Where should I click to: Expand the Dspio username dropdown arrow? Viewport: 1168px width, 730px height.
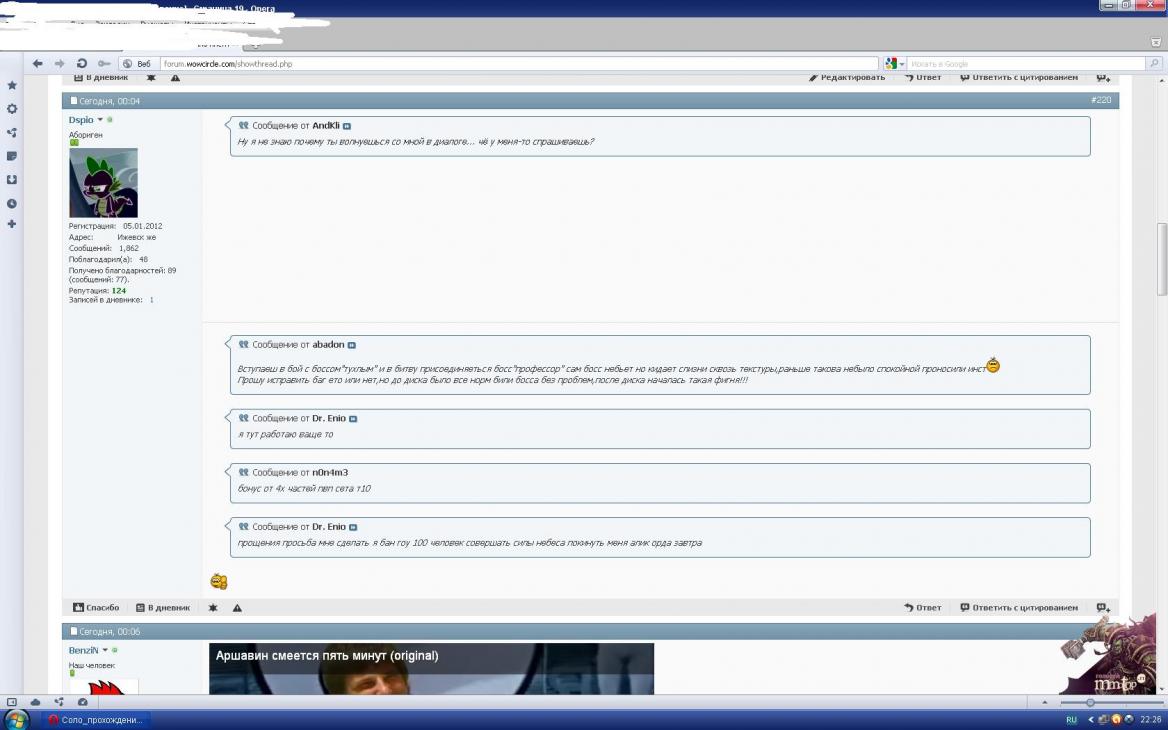(x=100, y=120)
